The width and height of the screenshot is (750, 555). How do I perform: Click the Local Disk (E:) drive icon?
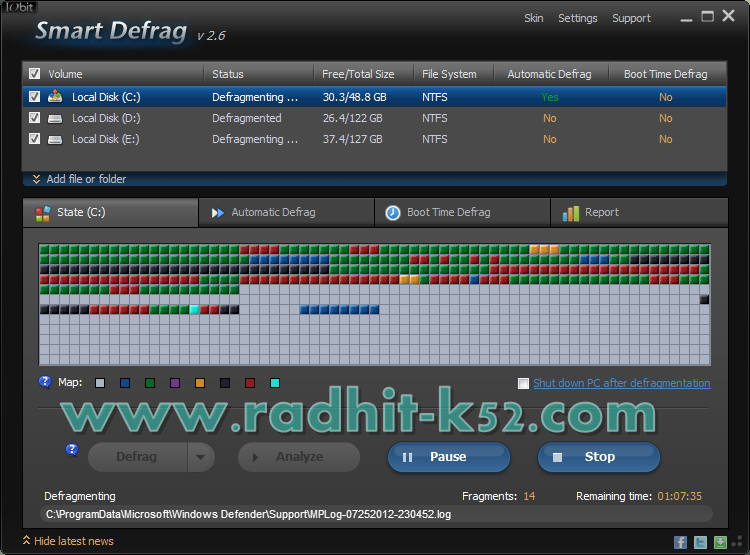[55, 139]
